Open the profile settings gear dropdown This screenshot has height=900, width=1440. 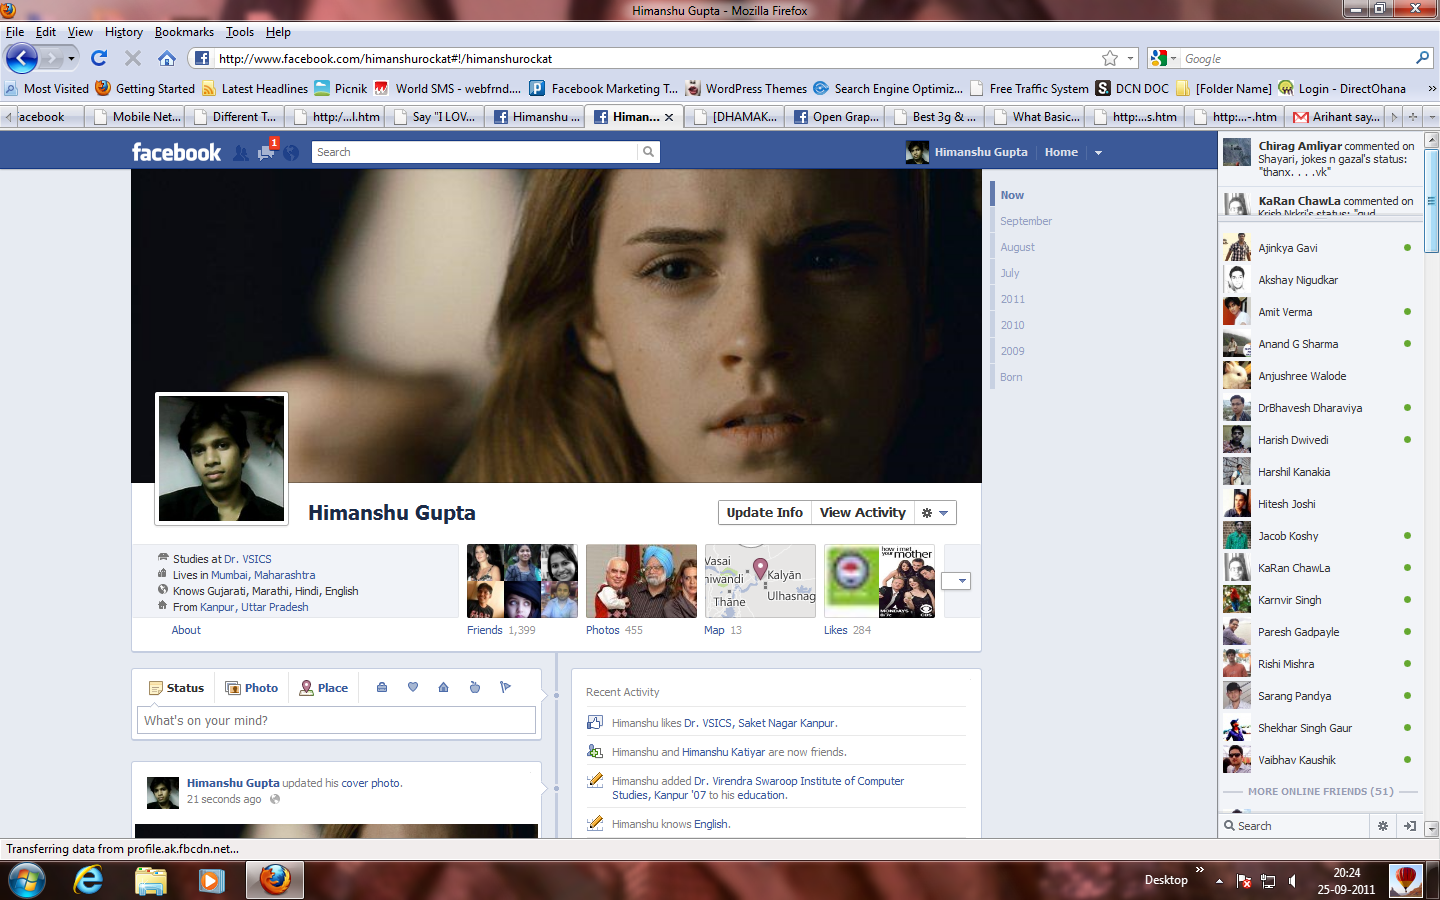935,513
